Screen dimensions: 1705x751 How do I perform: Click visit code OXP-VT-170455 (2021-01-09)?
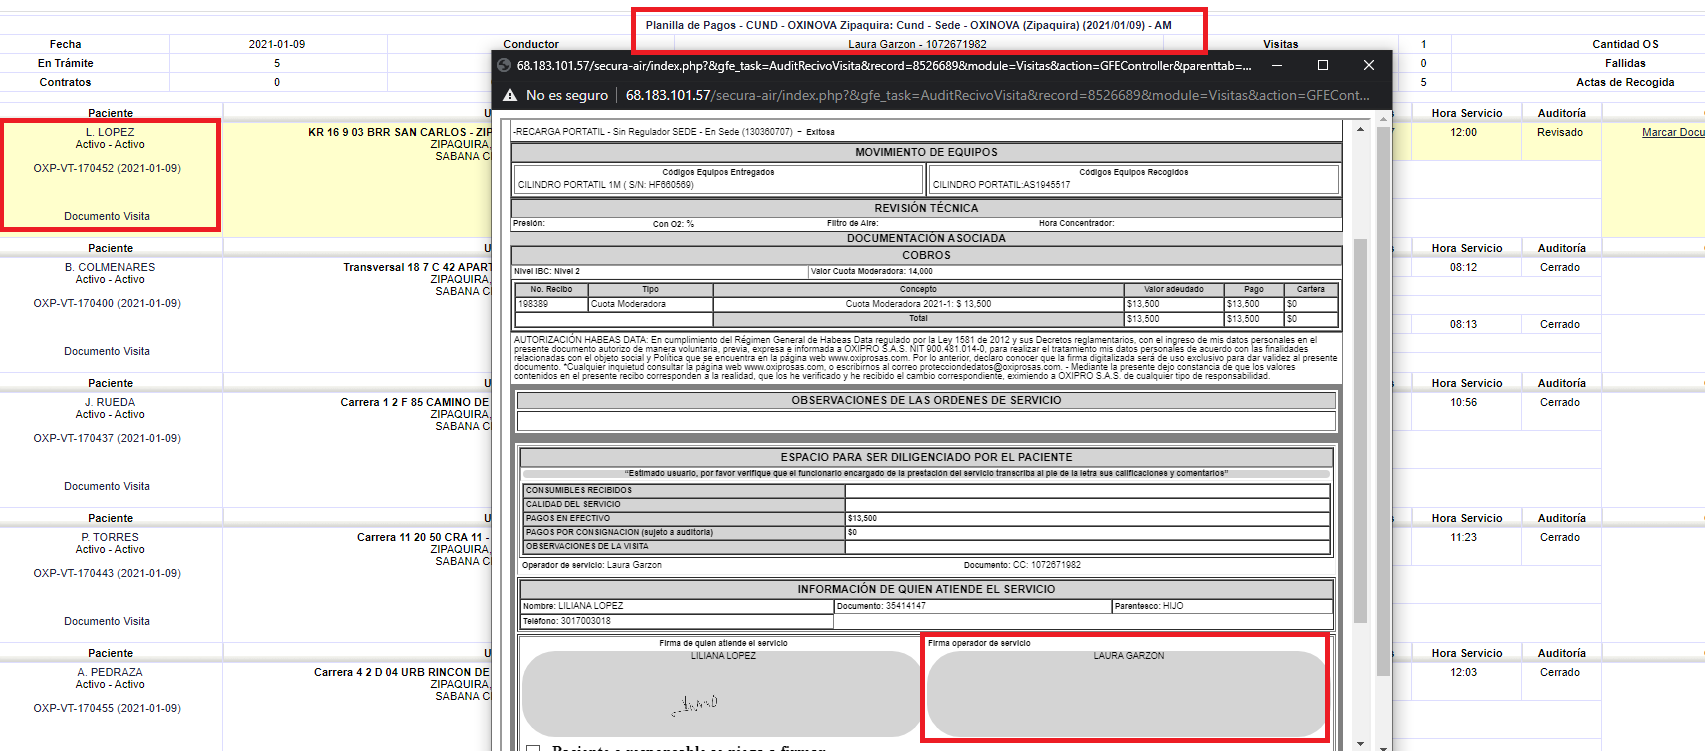[107, 708]
